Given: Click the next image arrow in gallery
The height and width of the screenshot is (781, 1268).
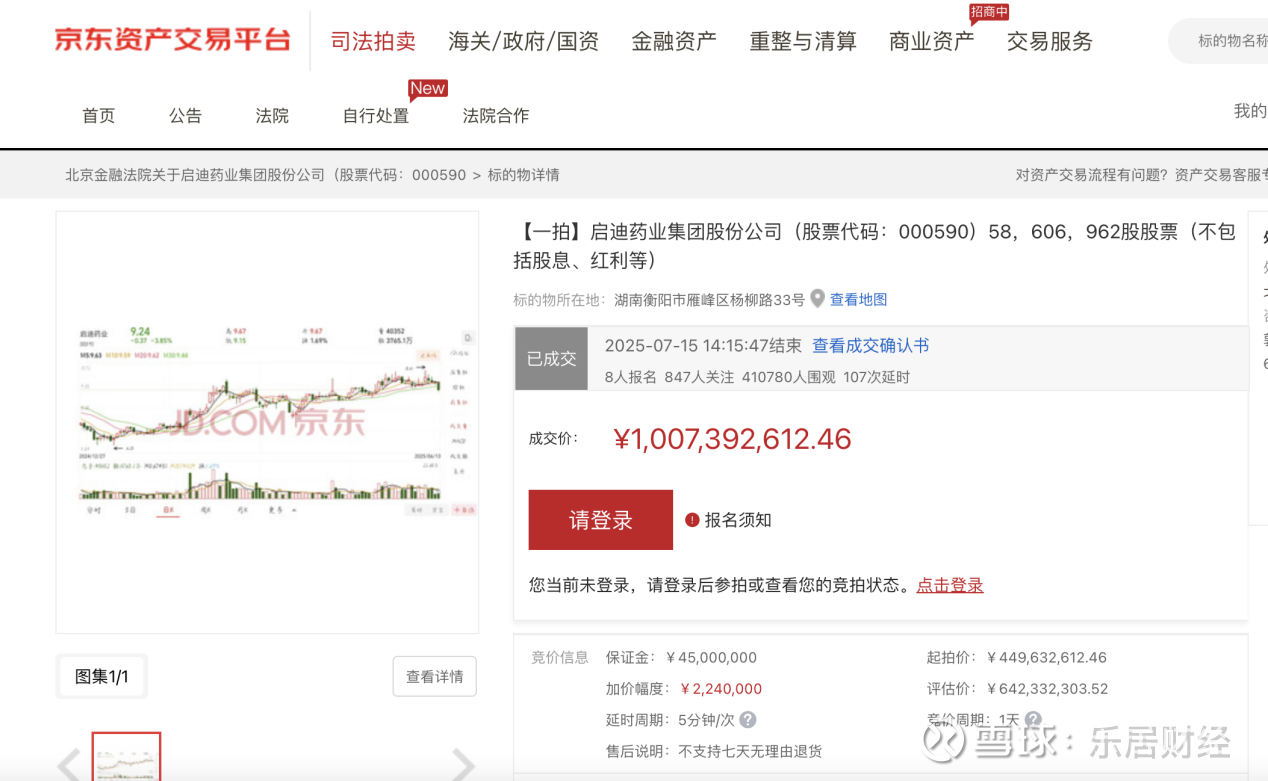Looking at the screenshot, I should pos(464,765).
